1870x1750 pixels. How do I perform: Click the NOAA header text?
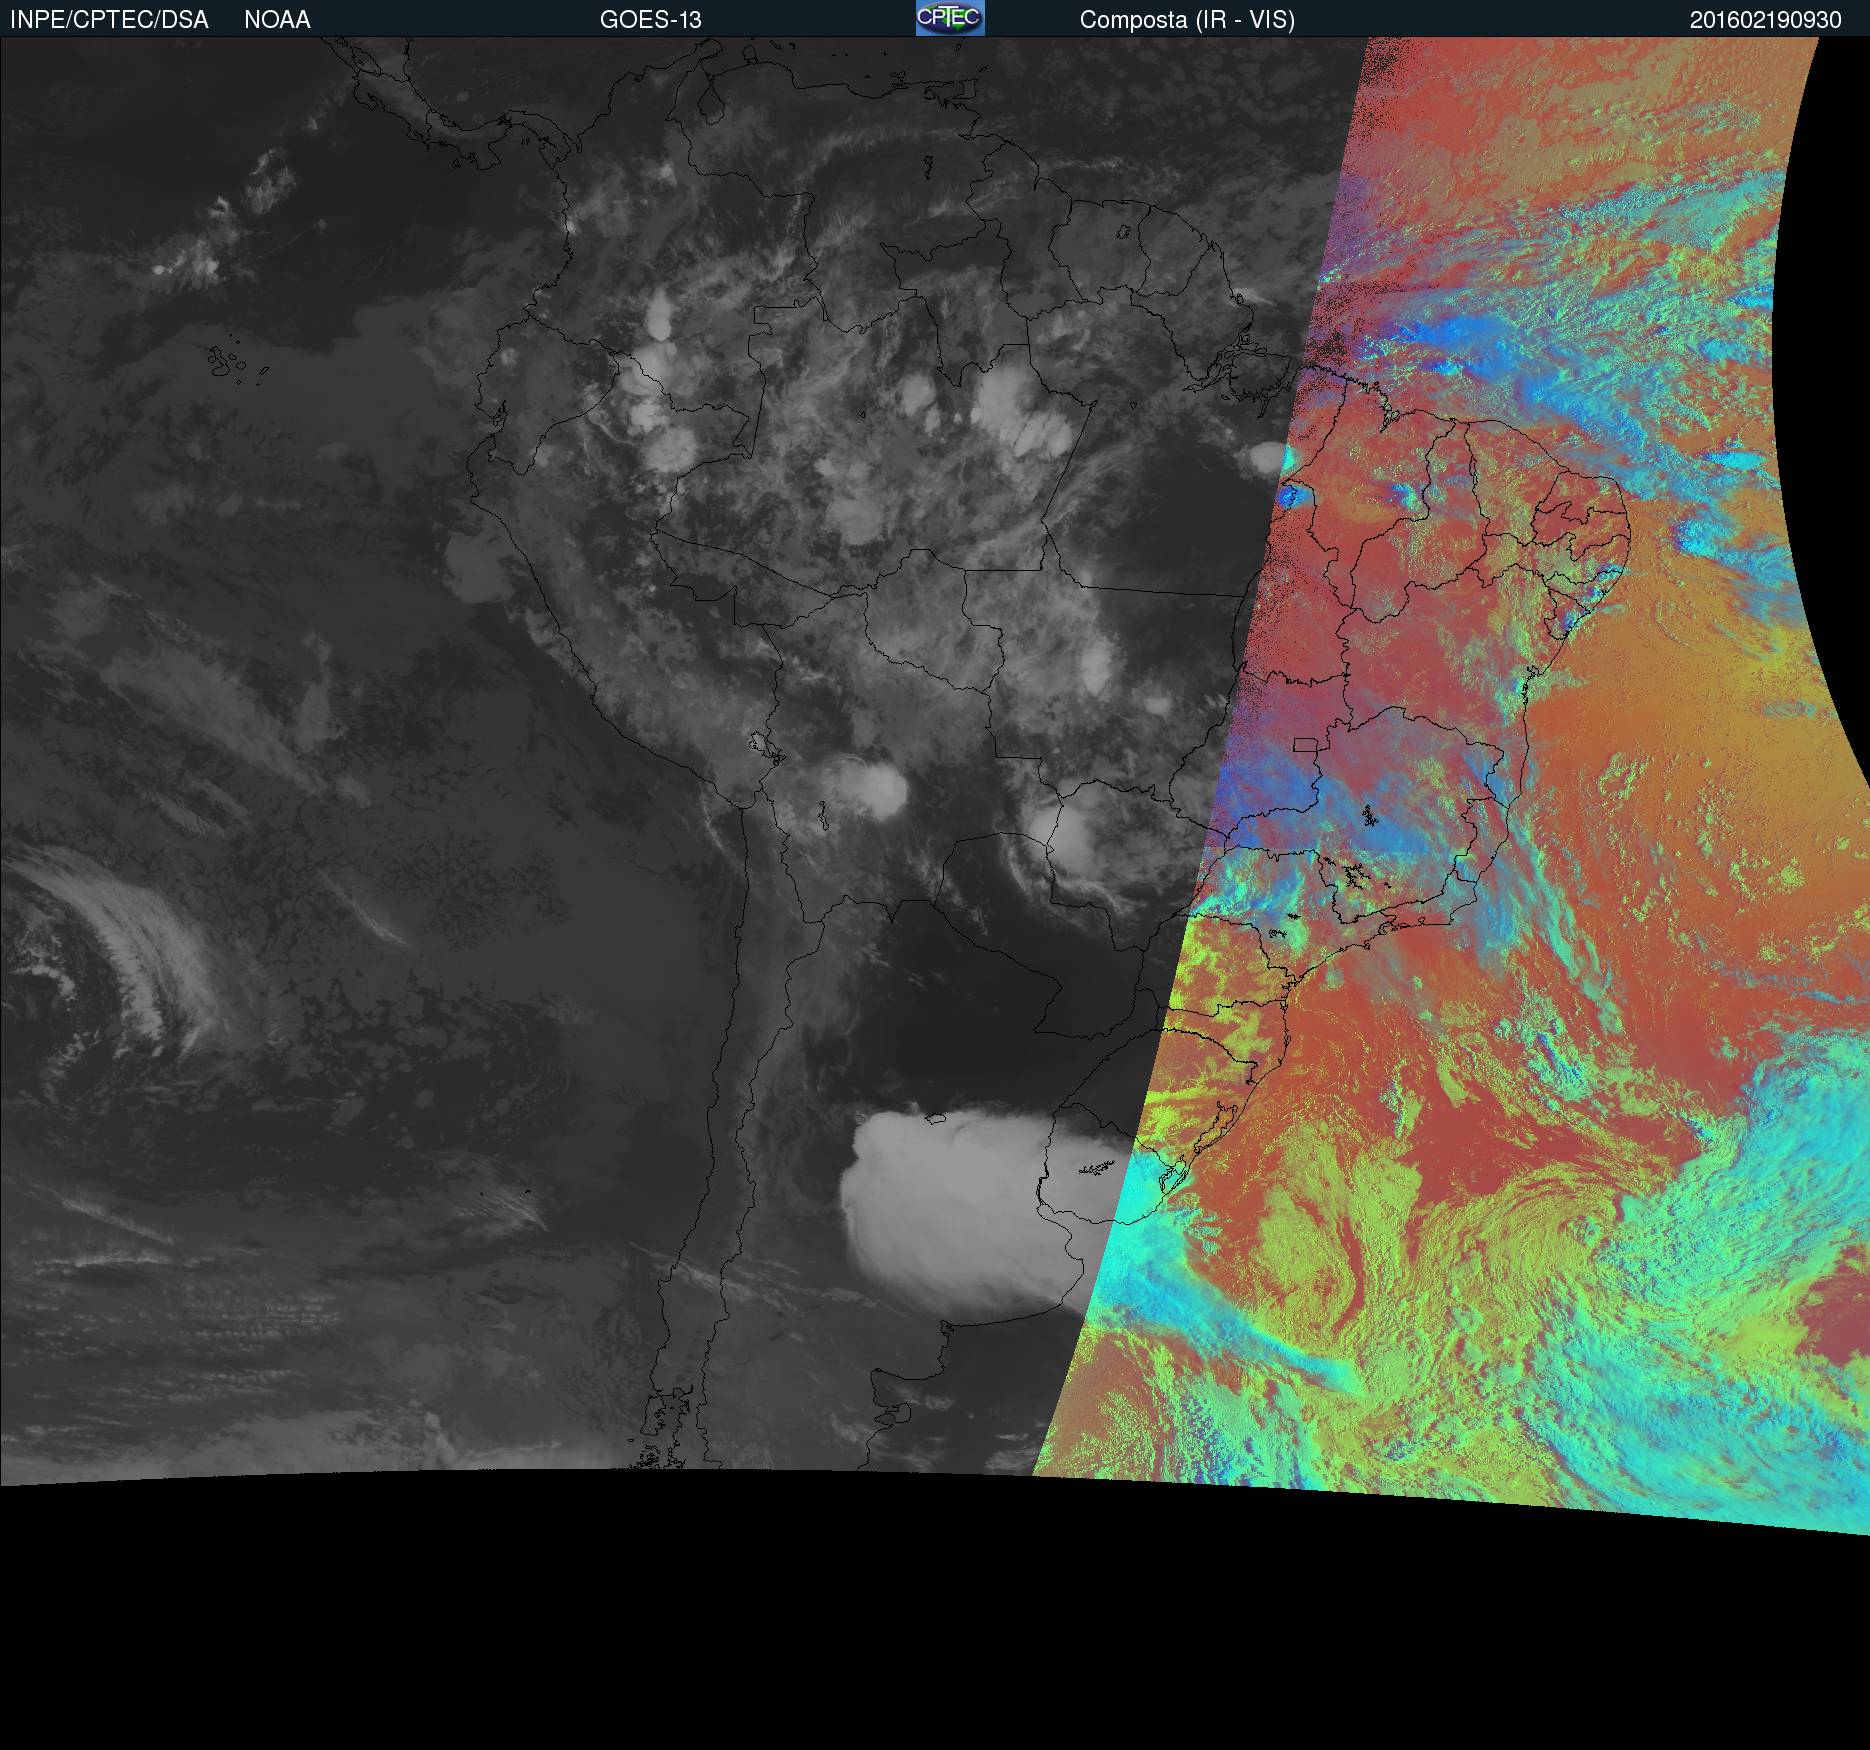(x=277, y=20)
